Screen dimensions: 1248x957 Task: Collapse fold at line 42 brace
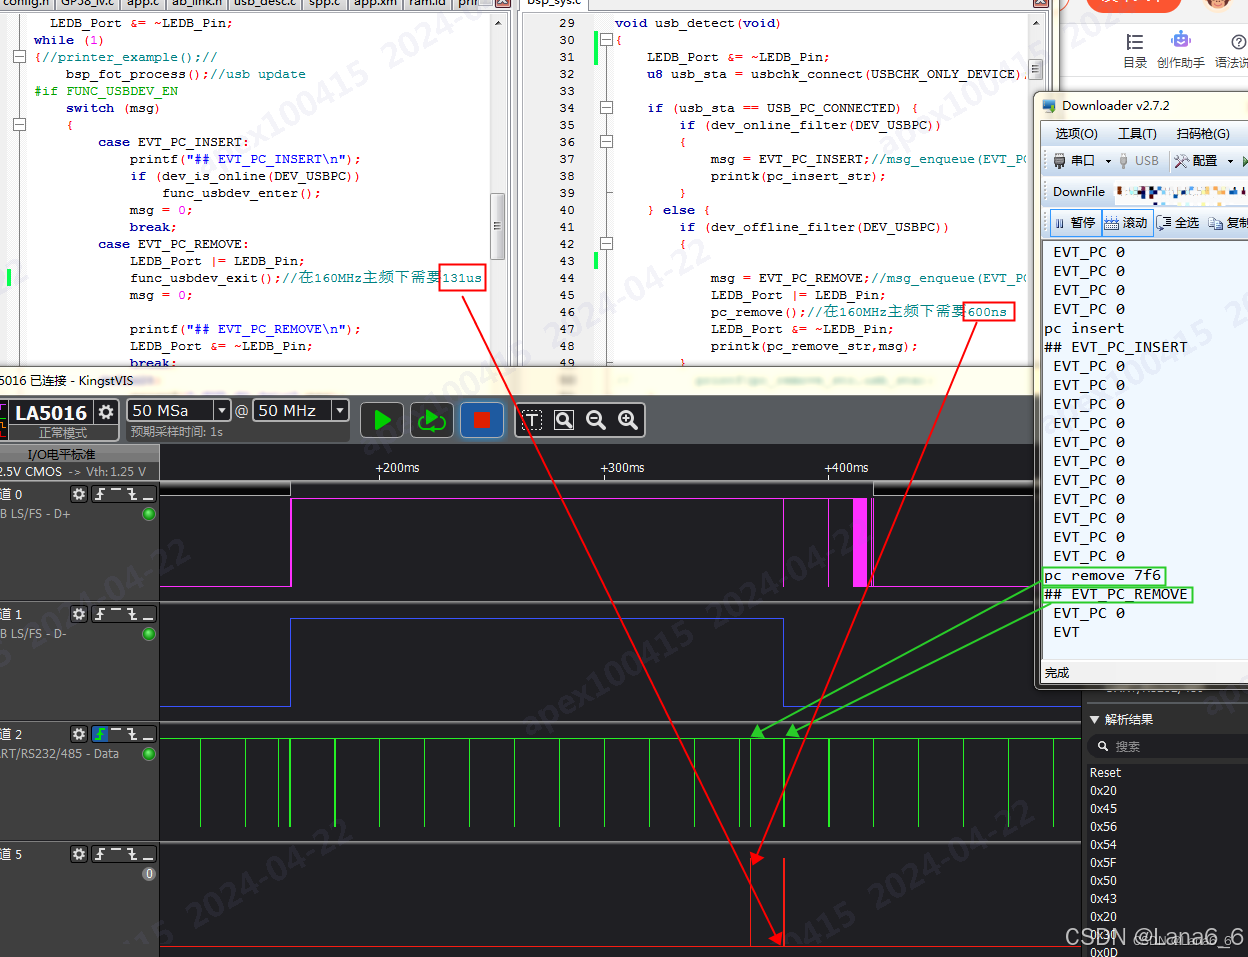[606, 244]
